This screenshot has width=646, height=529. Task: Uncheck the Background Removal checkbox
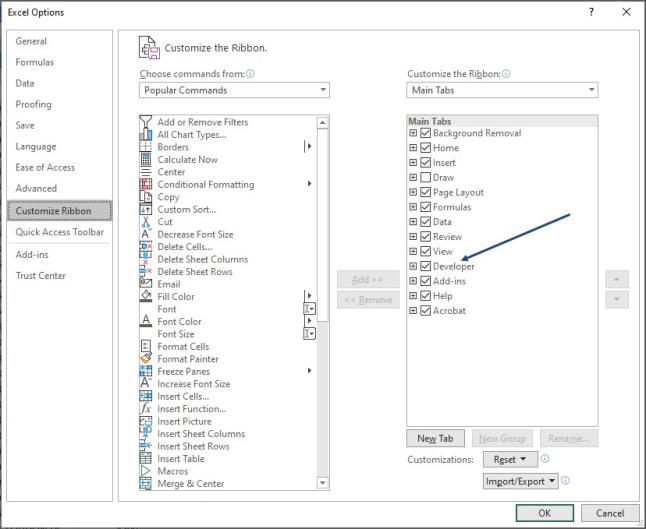coord(426,133)
